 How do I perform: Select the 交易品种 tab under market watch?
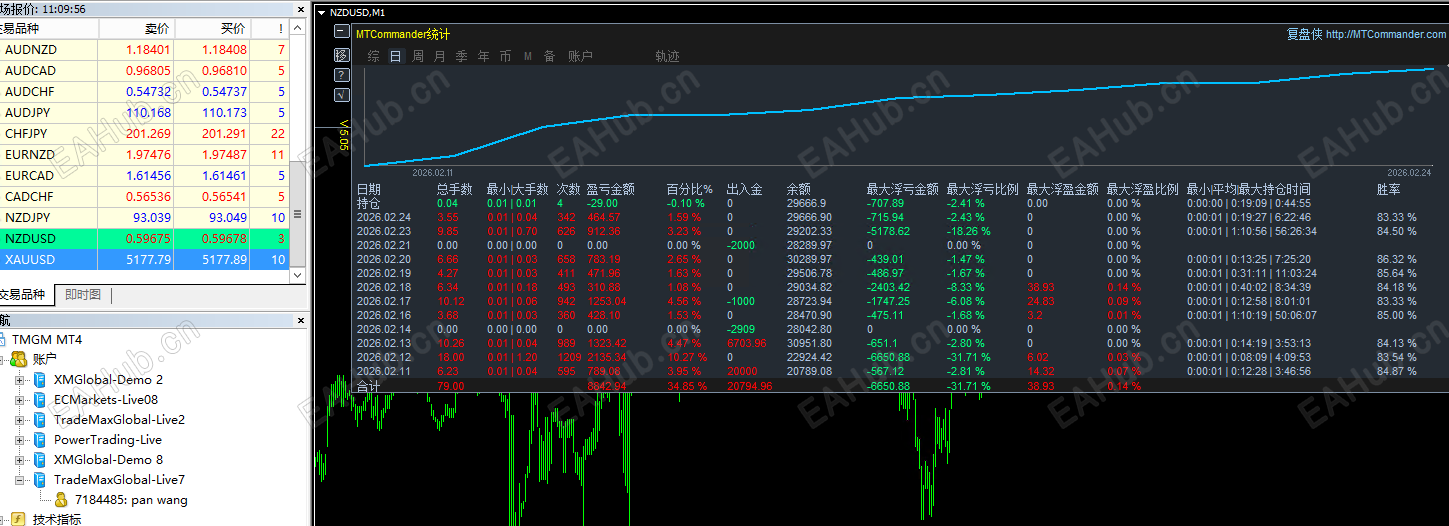tap(24, 294)
